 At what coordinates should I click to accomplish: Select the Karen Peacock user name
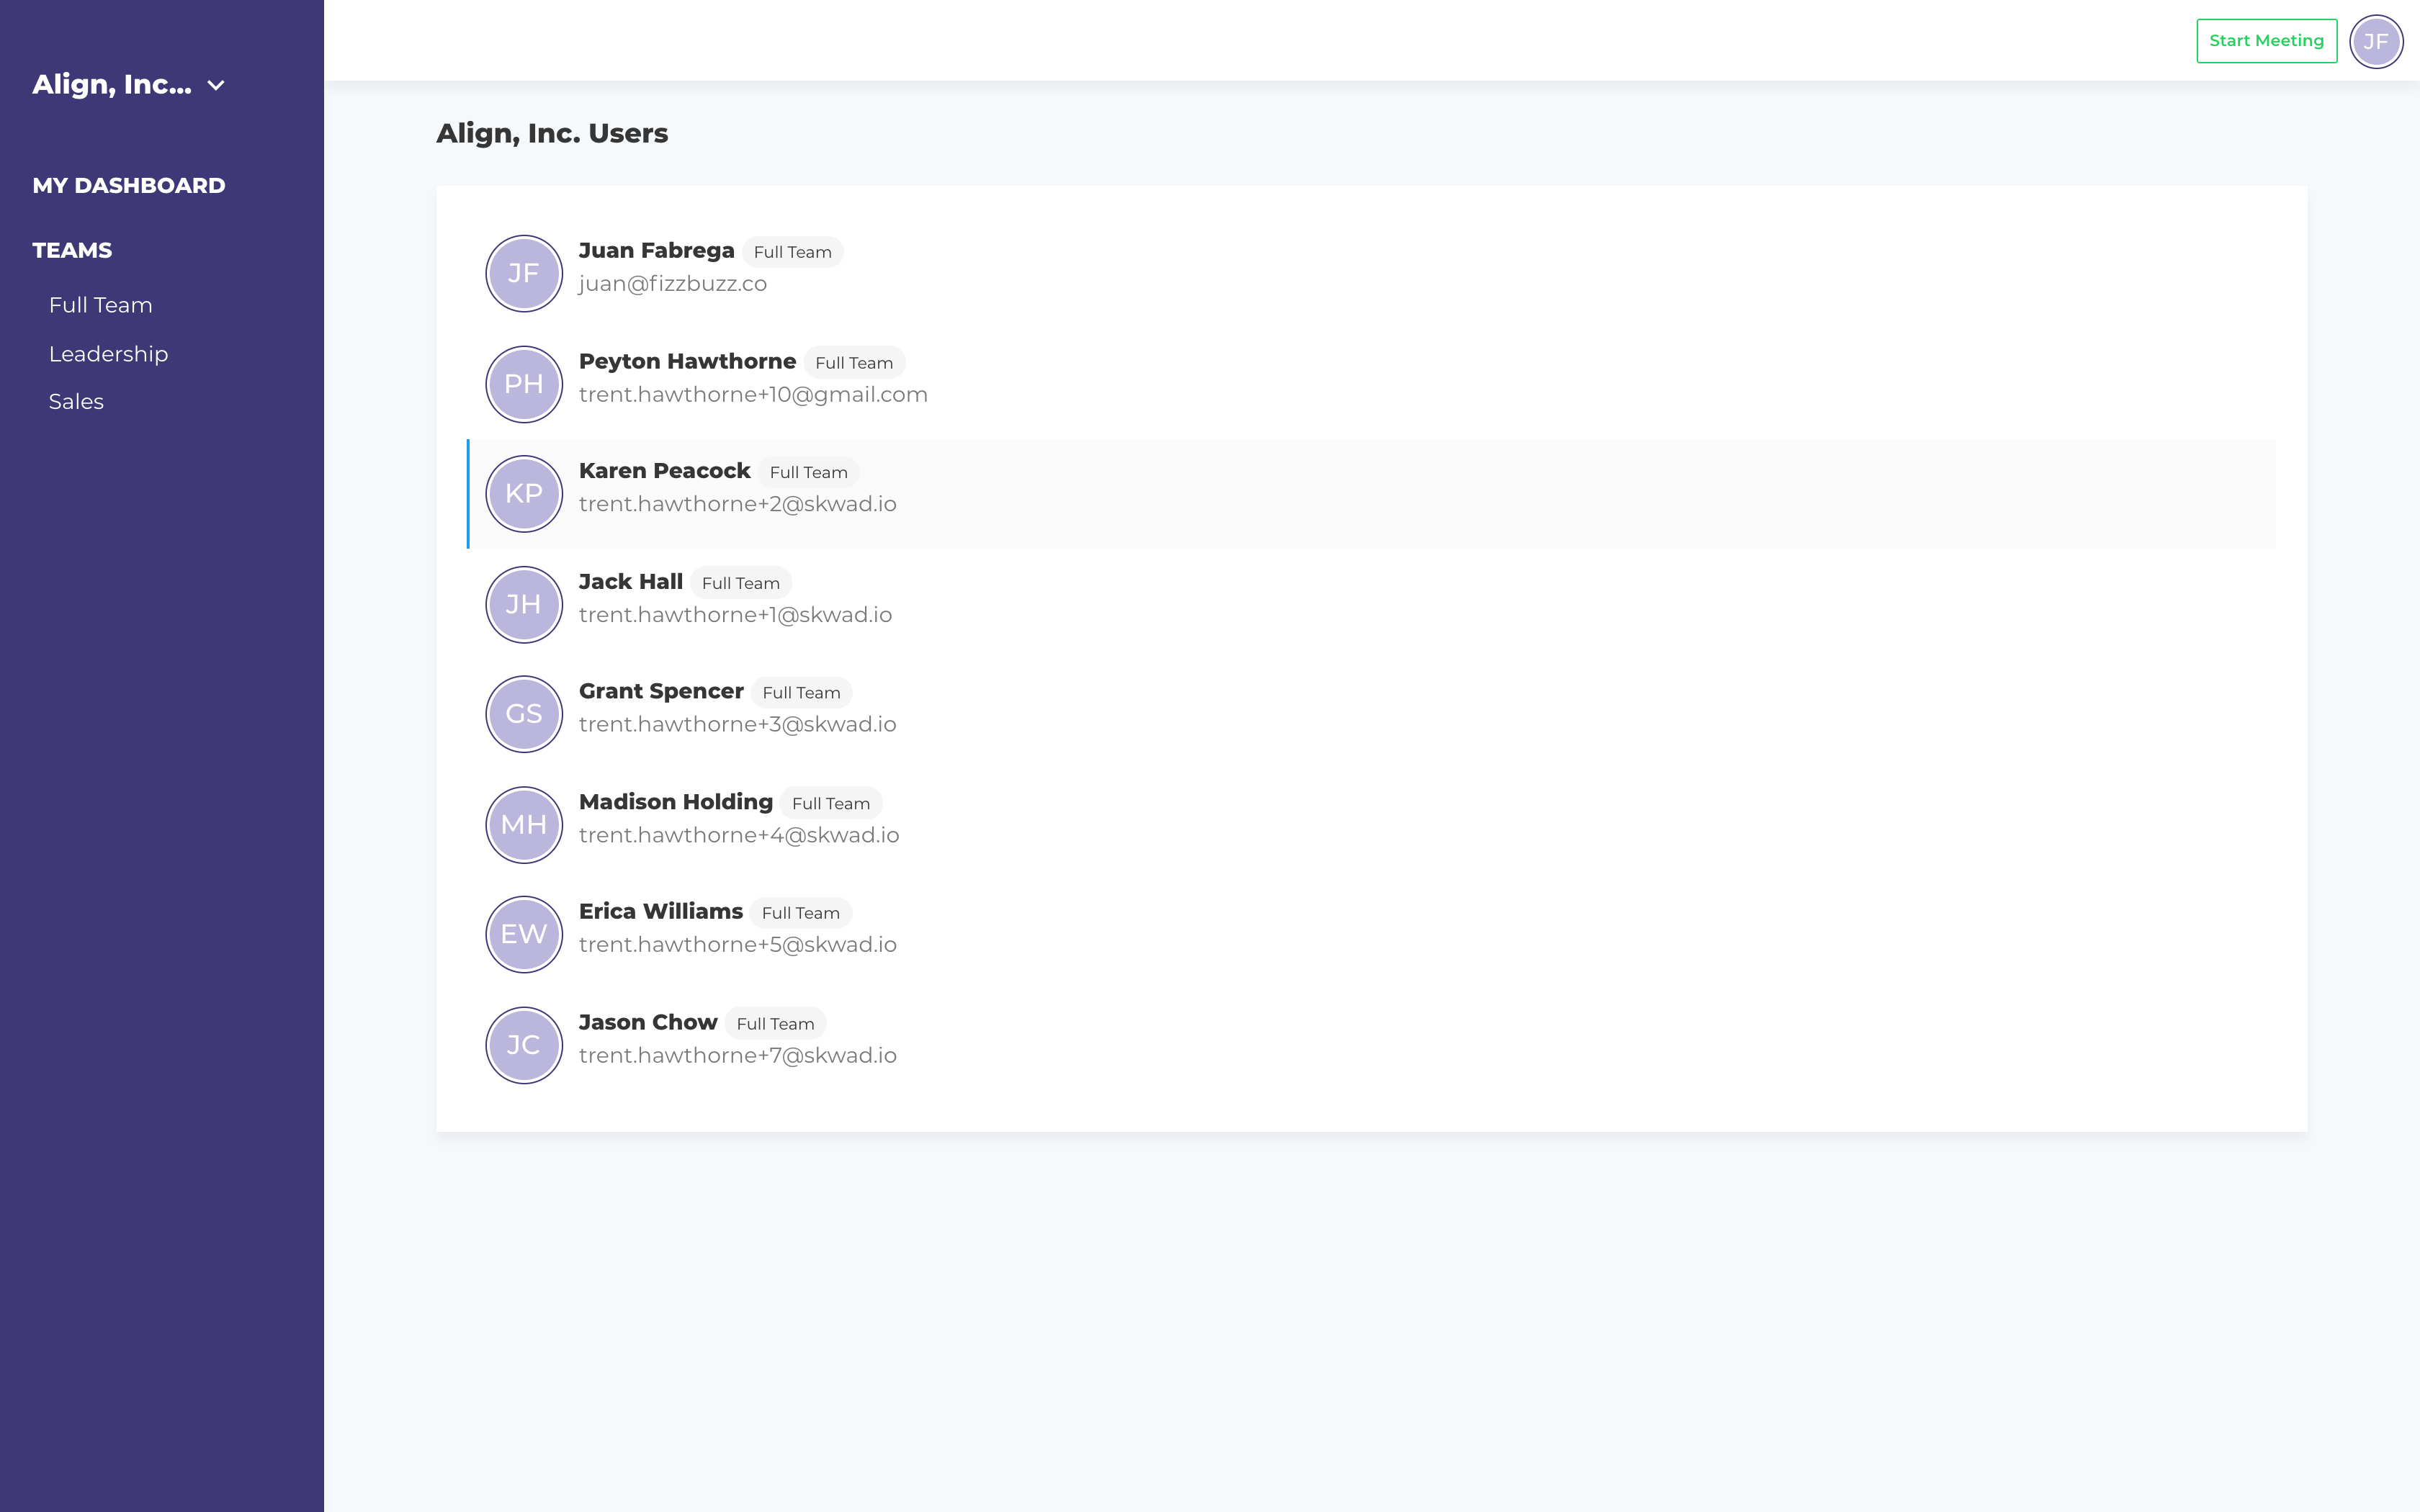pos(664,471)
